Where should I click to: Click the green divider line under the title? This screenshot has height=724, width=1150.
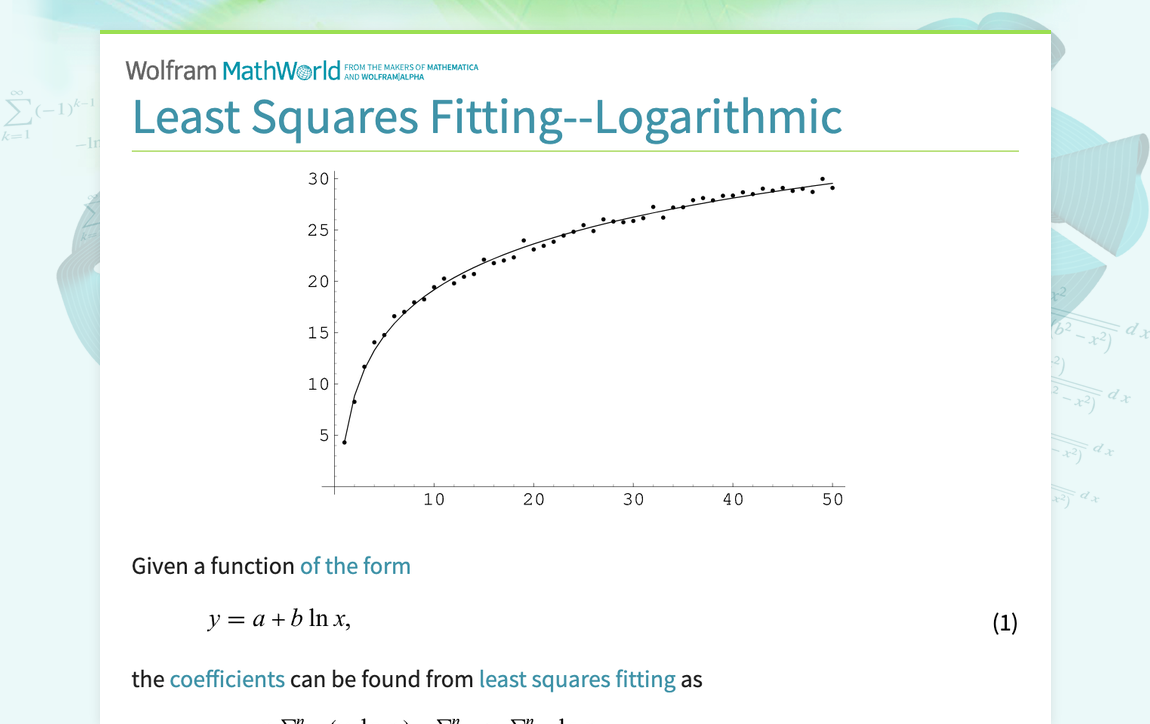(x=575, y=150)
